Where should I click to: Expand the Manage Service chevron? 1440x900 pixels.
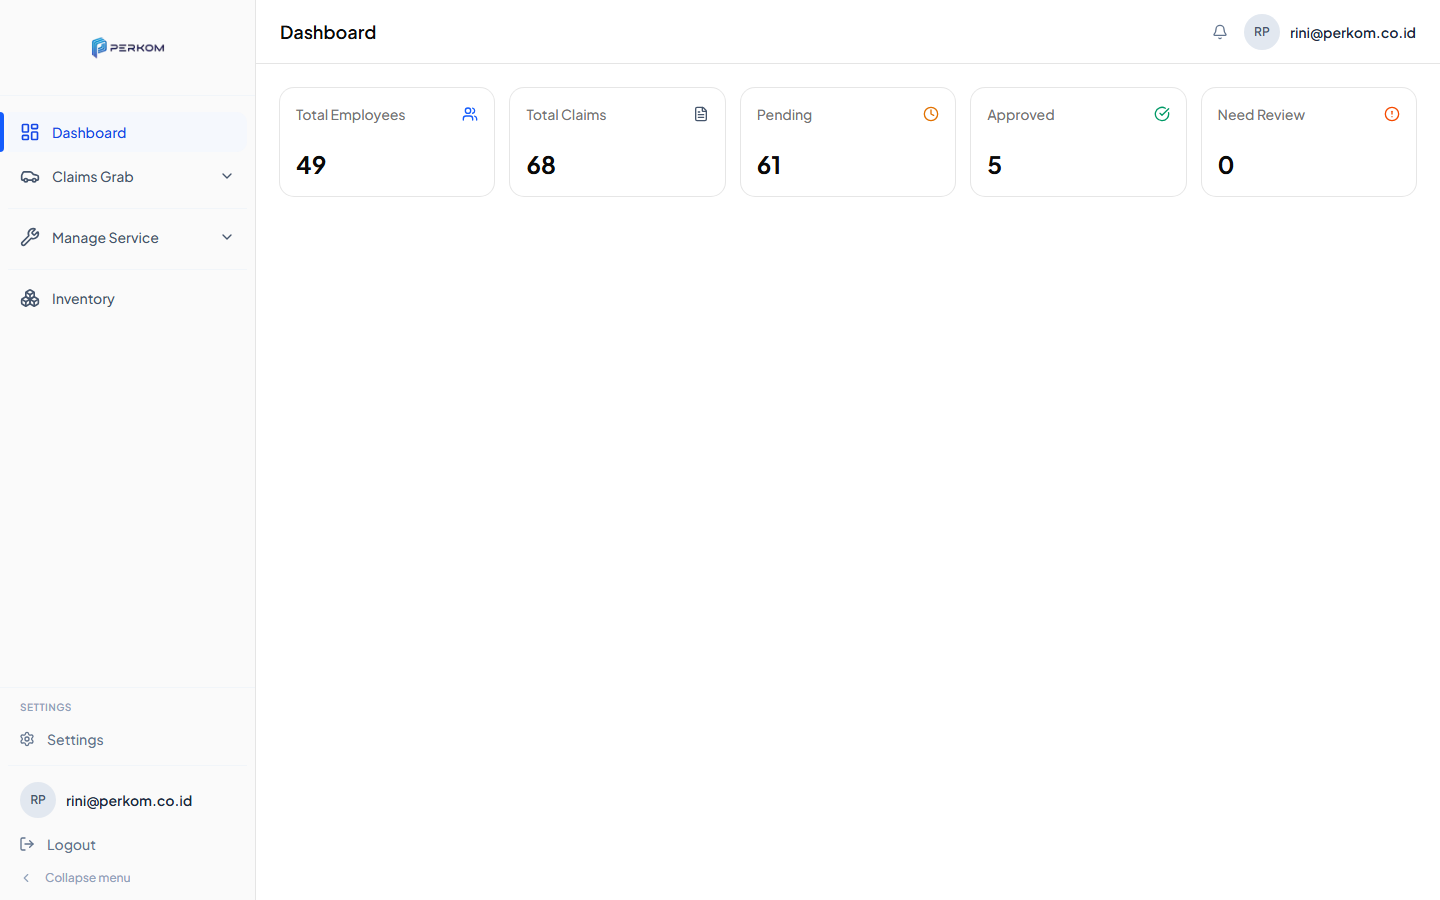coord(227,237)
